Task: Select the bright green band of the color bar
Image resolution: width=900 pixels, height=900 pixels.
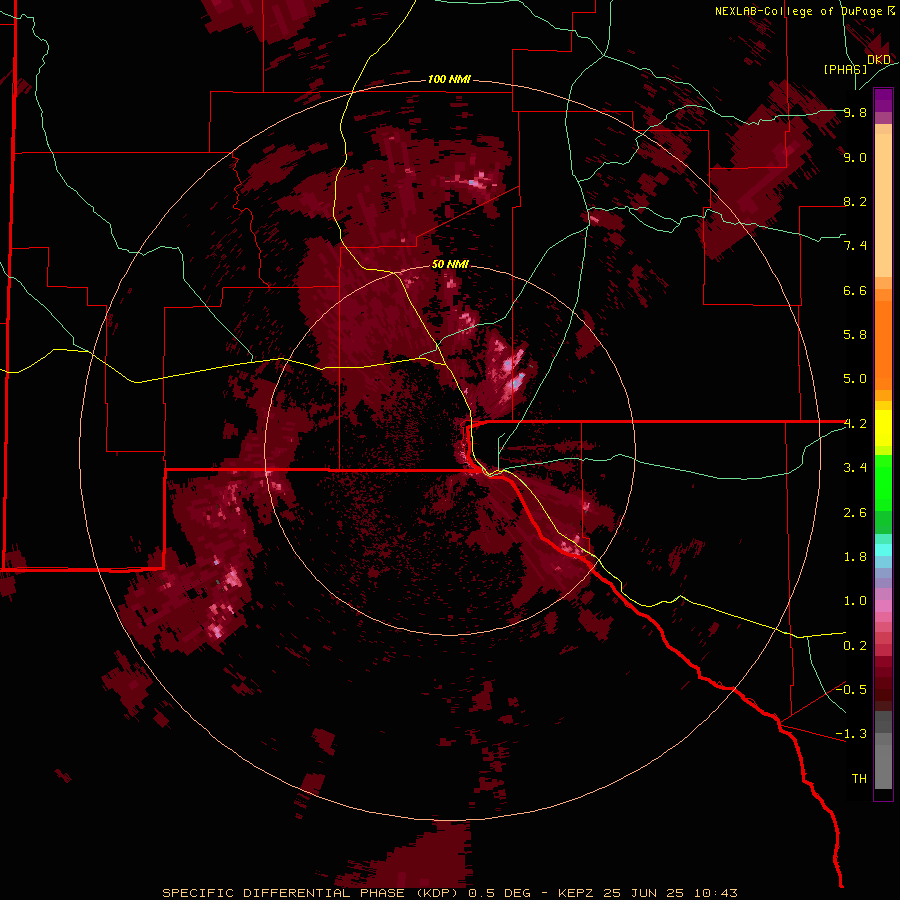Action: (x=883, y=483)
